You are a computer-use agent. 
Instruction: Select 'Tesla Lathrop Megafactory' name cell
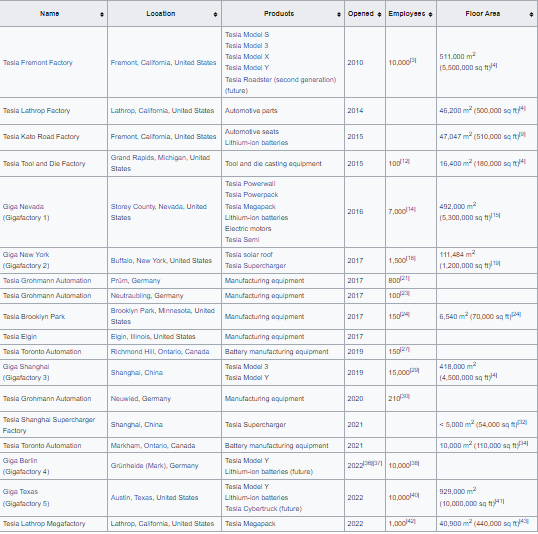54,524
